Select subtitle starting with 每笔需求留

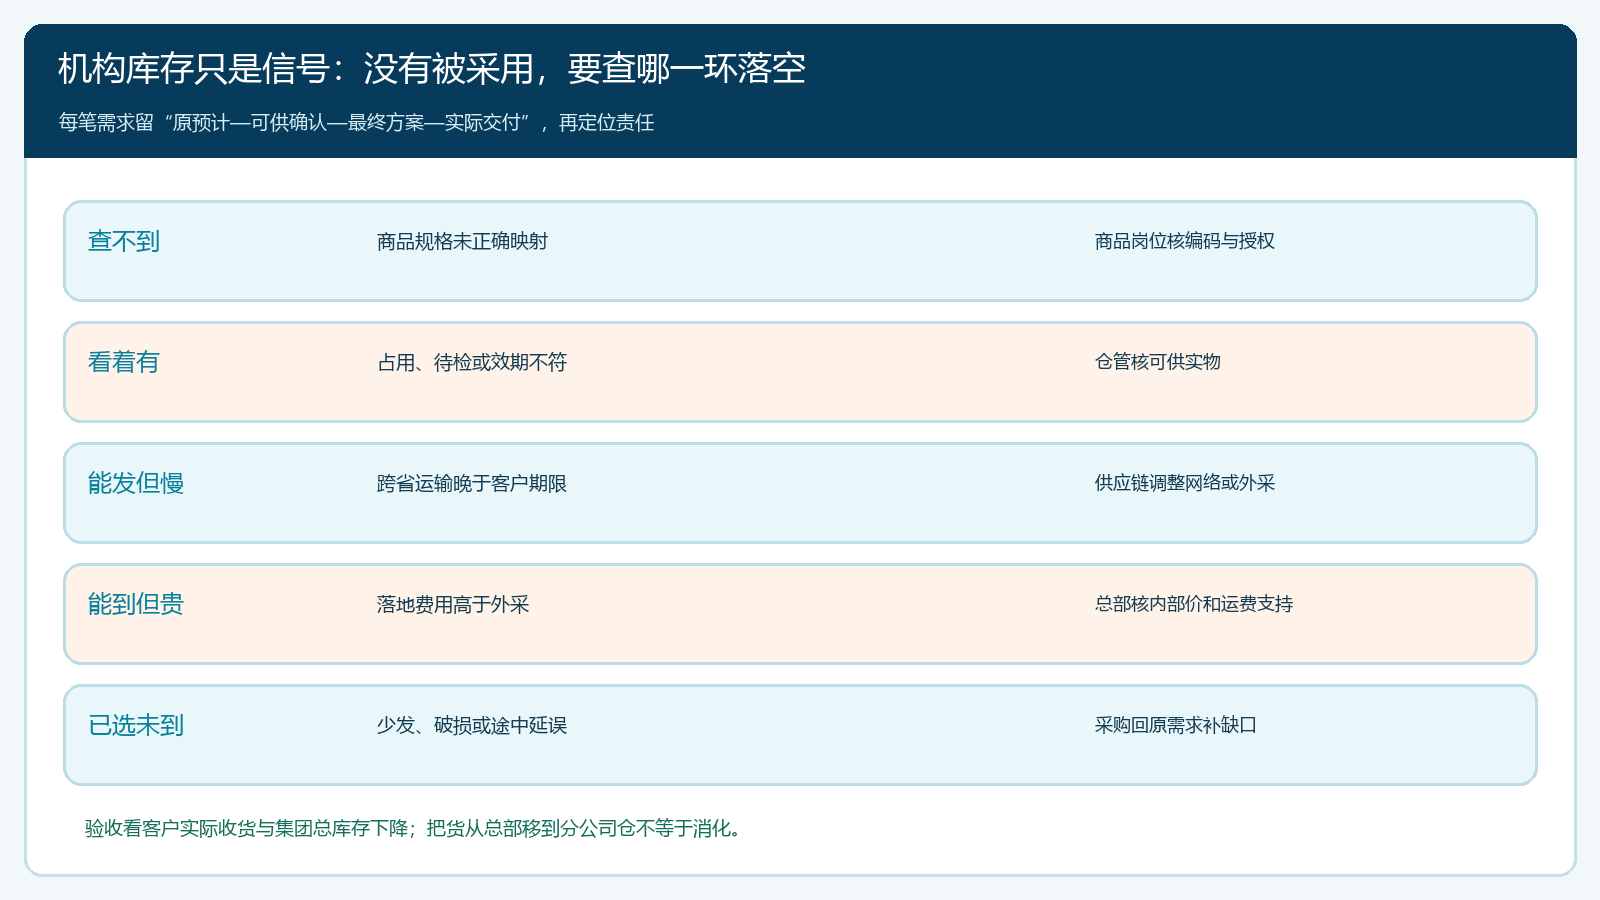tap(356, 122)
